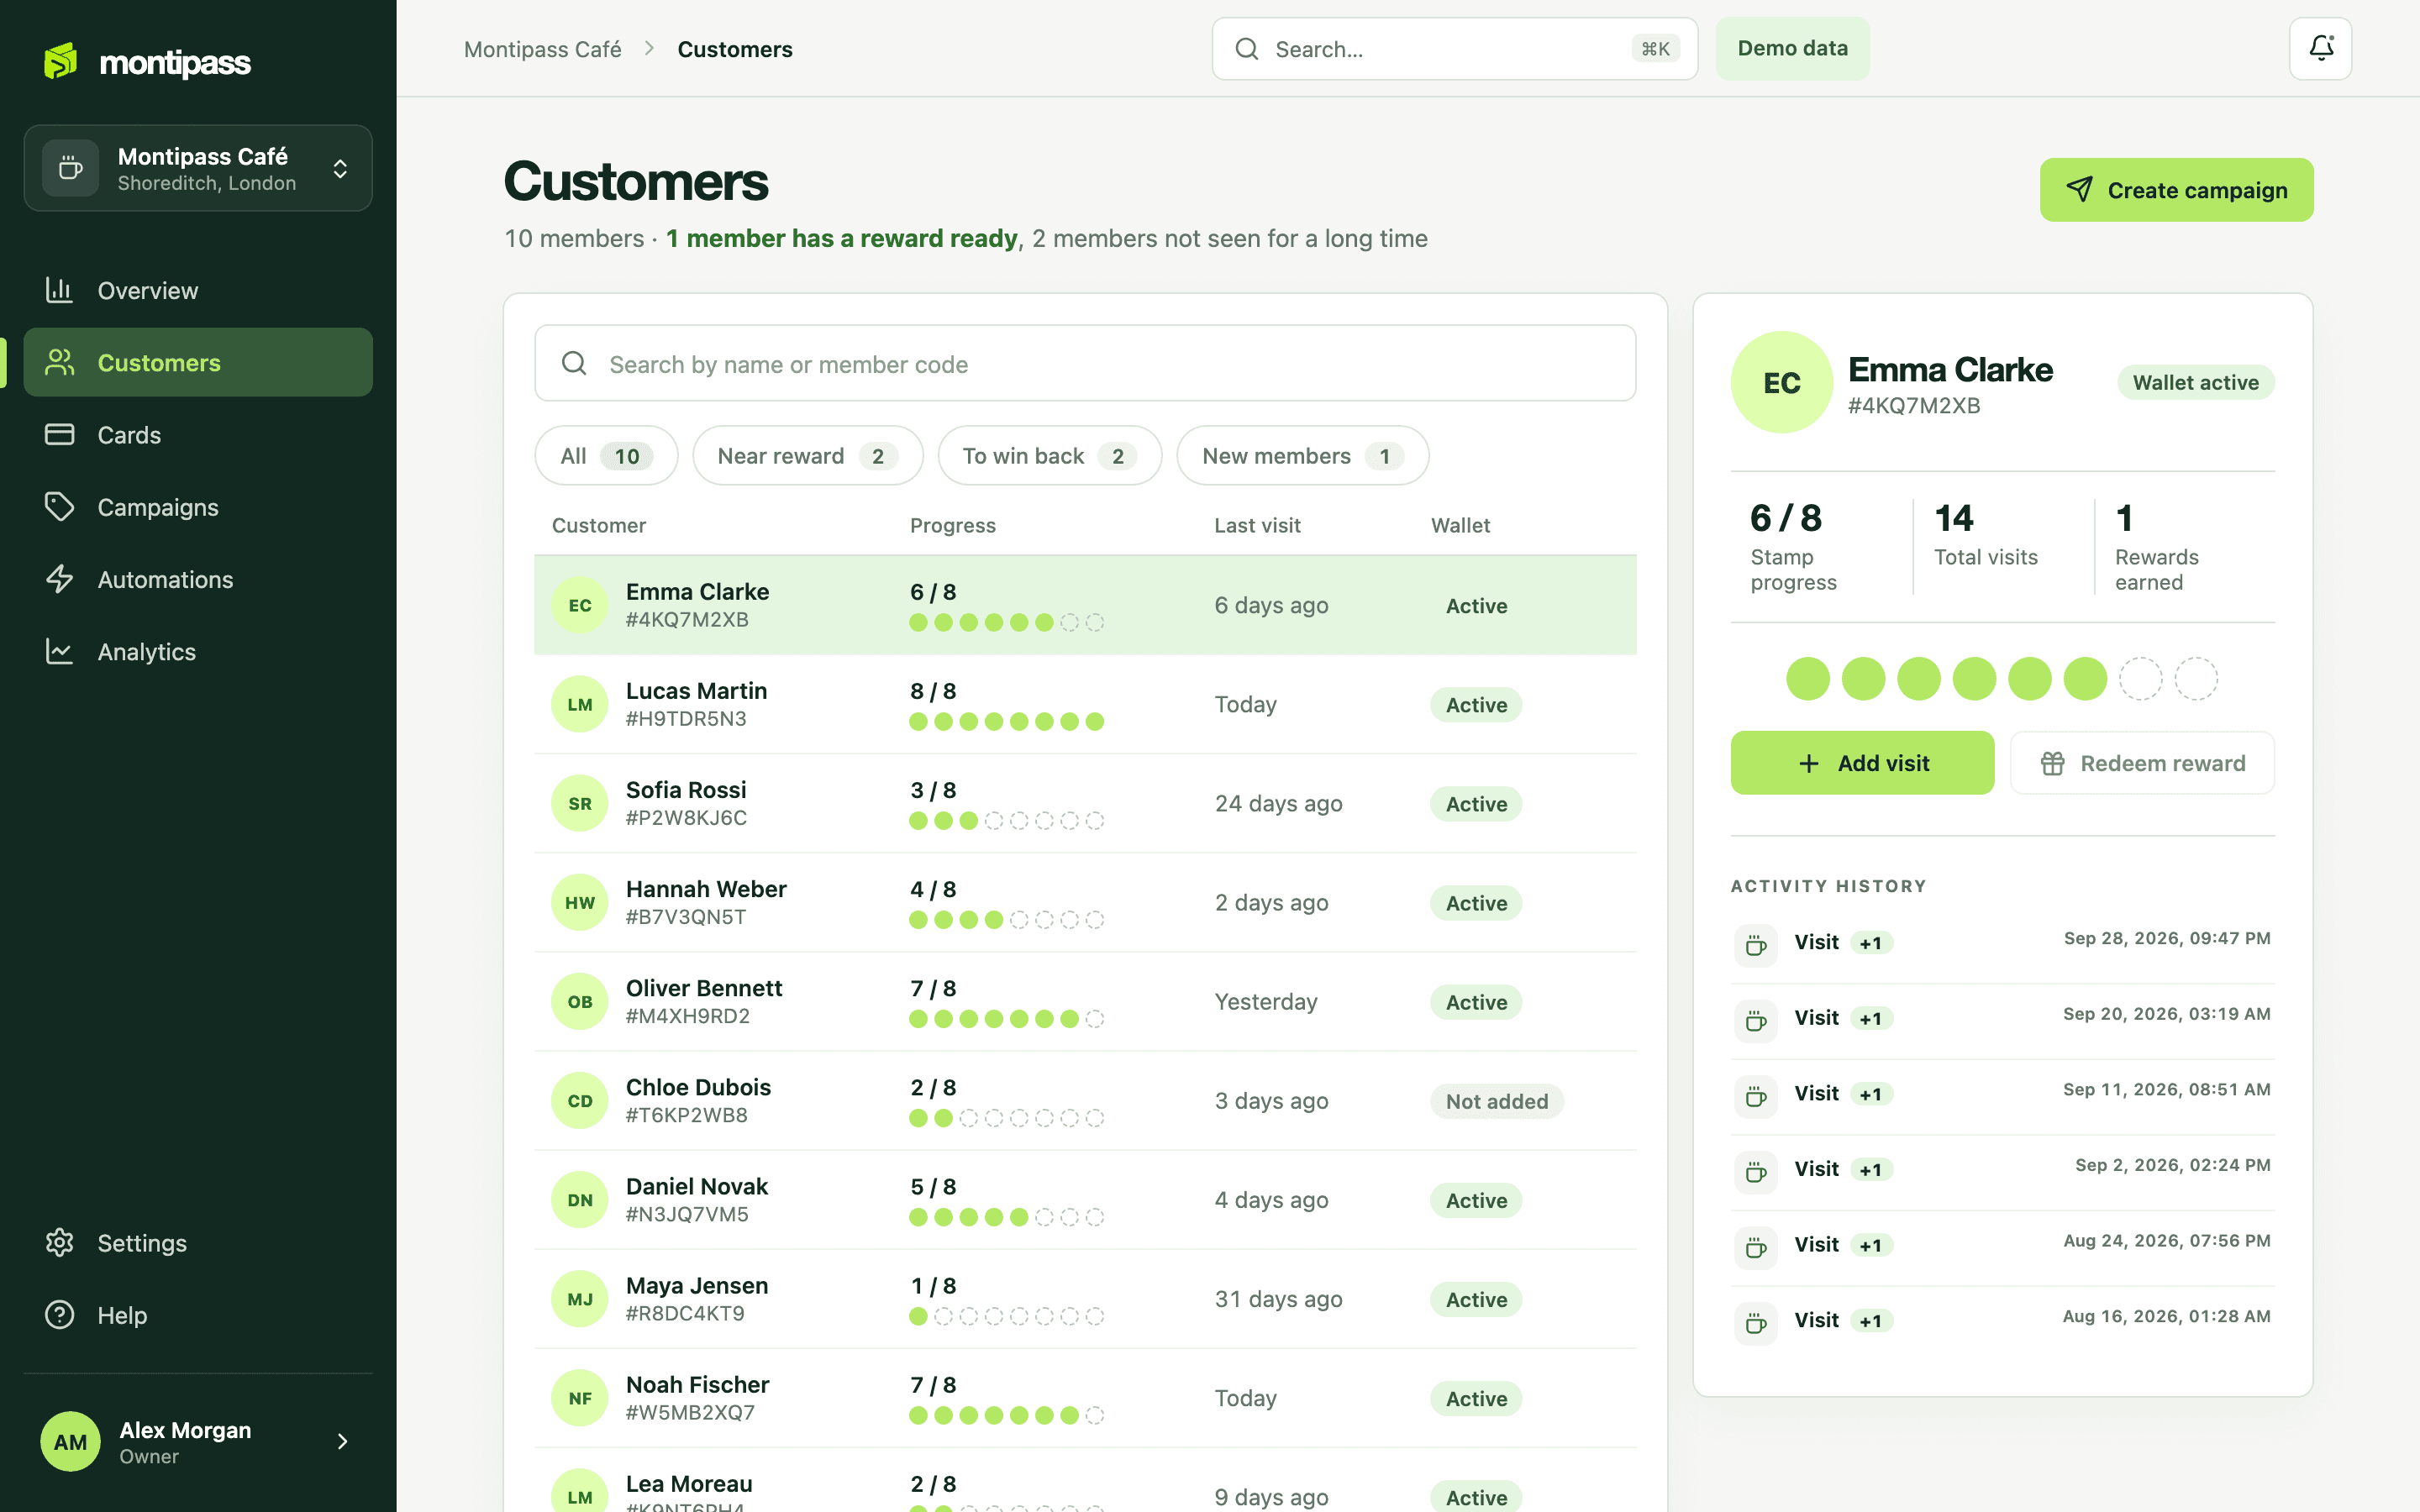Click the paper plane icon on Create campaign
Viewport: 2420px width, 1512px height.
coord(2079,189)
